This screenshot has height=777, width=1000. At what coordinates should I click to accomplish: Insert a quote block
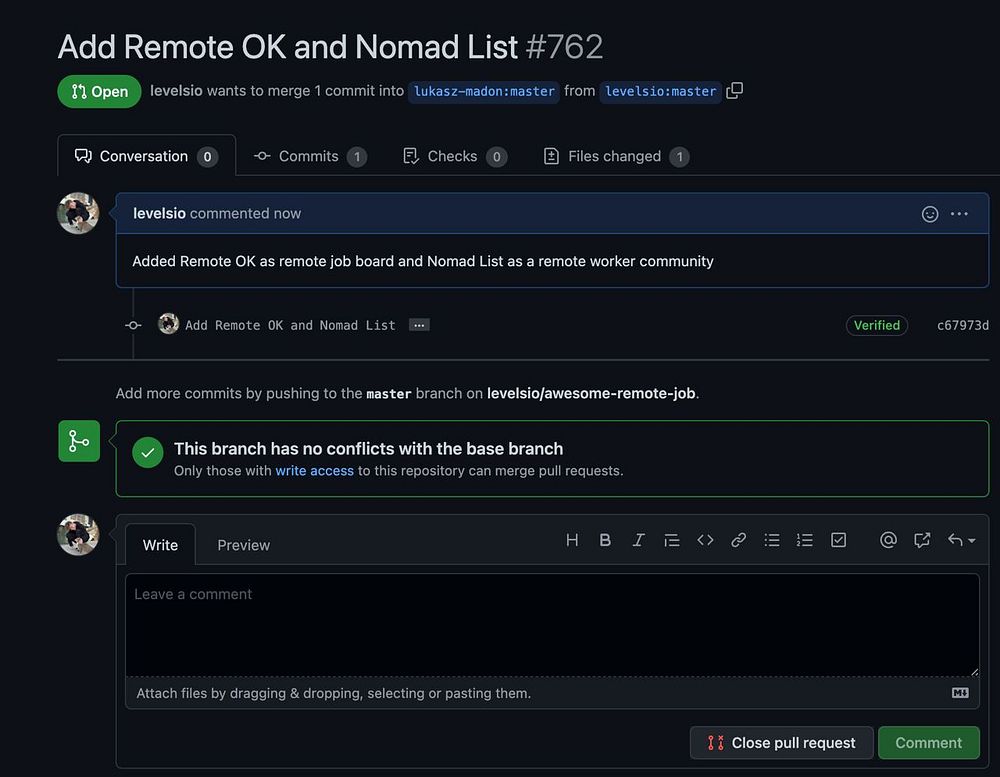[672, 540]
